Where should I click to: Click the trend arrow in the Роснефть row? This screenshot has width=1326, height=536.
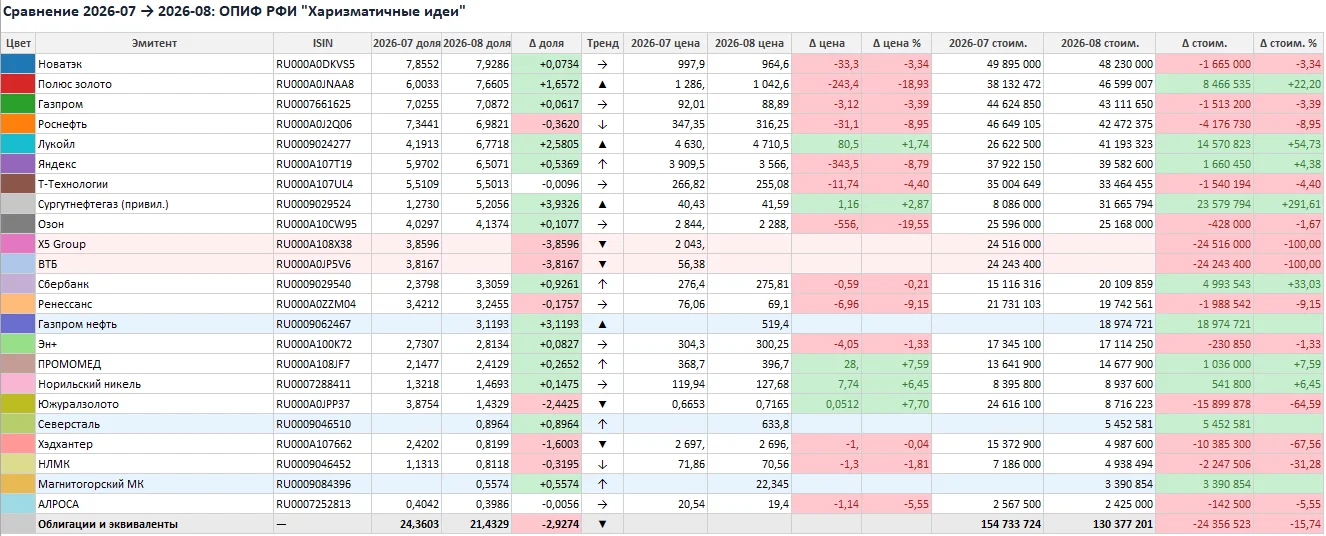602,124
